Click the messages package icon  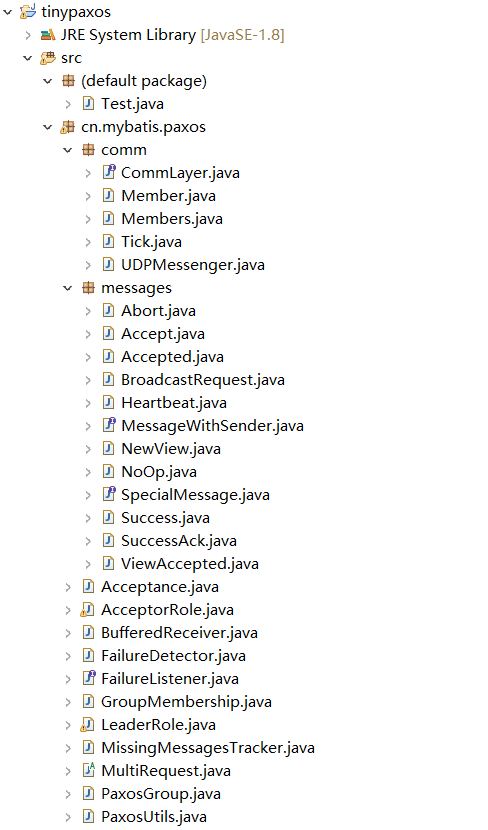click(x=88, y=288)
